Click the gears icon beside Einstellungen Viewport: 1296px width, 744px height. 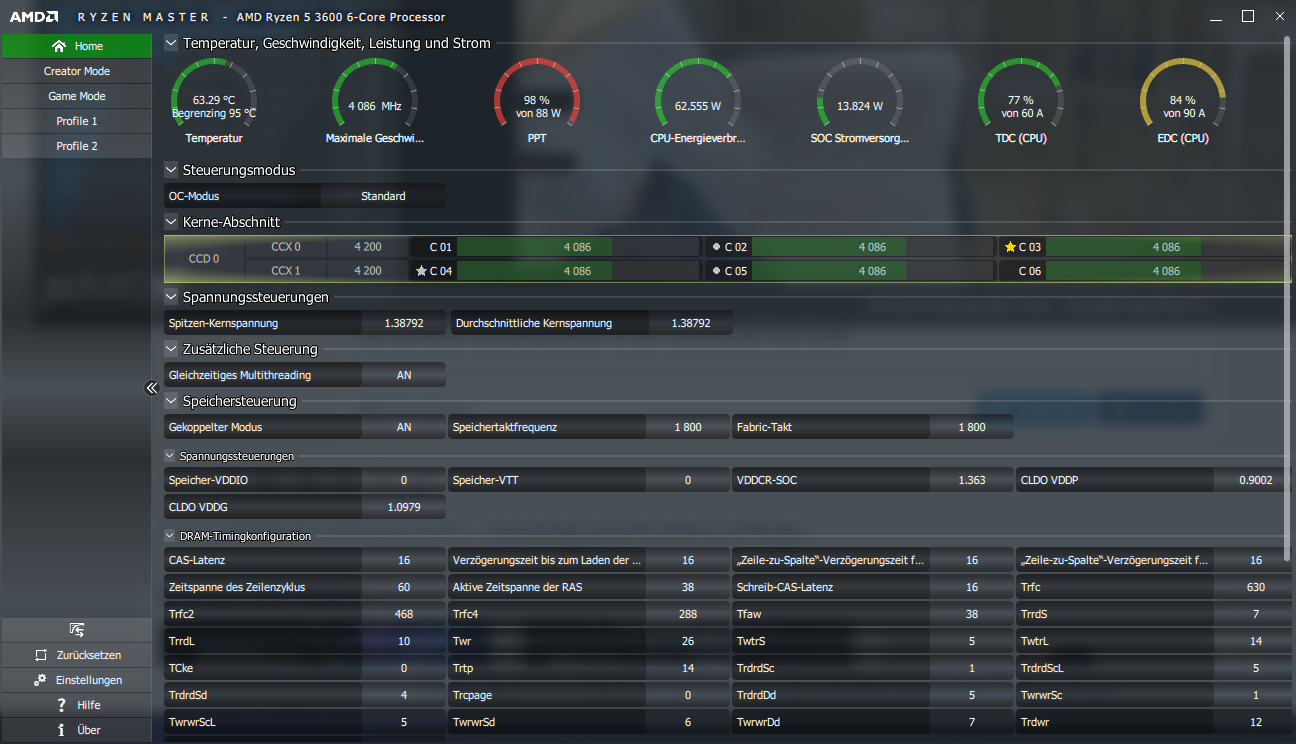[x=40, y=680]
